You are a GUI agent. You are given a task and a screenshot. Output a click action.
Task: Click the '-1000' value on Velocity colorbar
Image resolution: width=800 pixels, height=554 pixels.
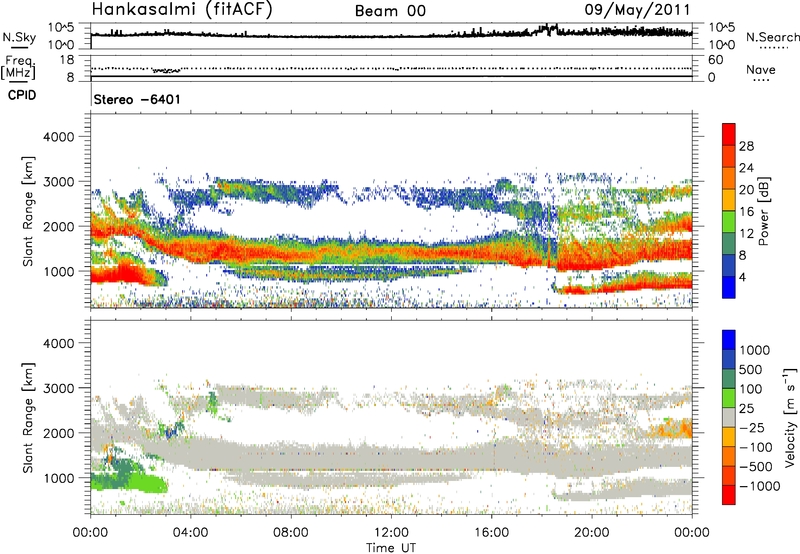click(x=760, y=486)
